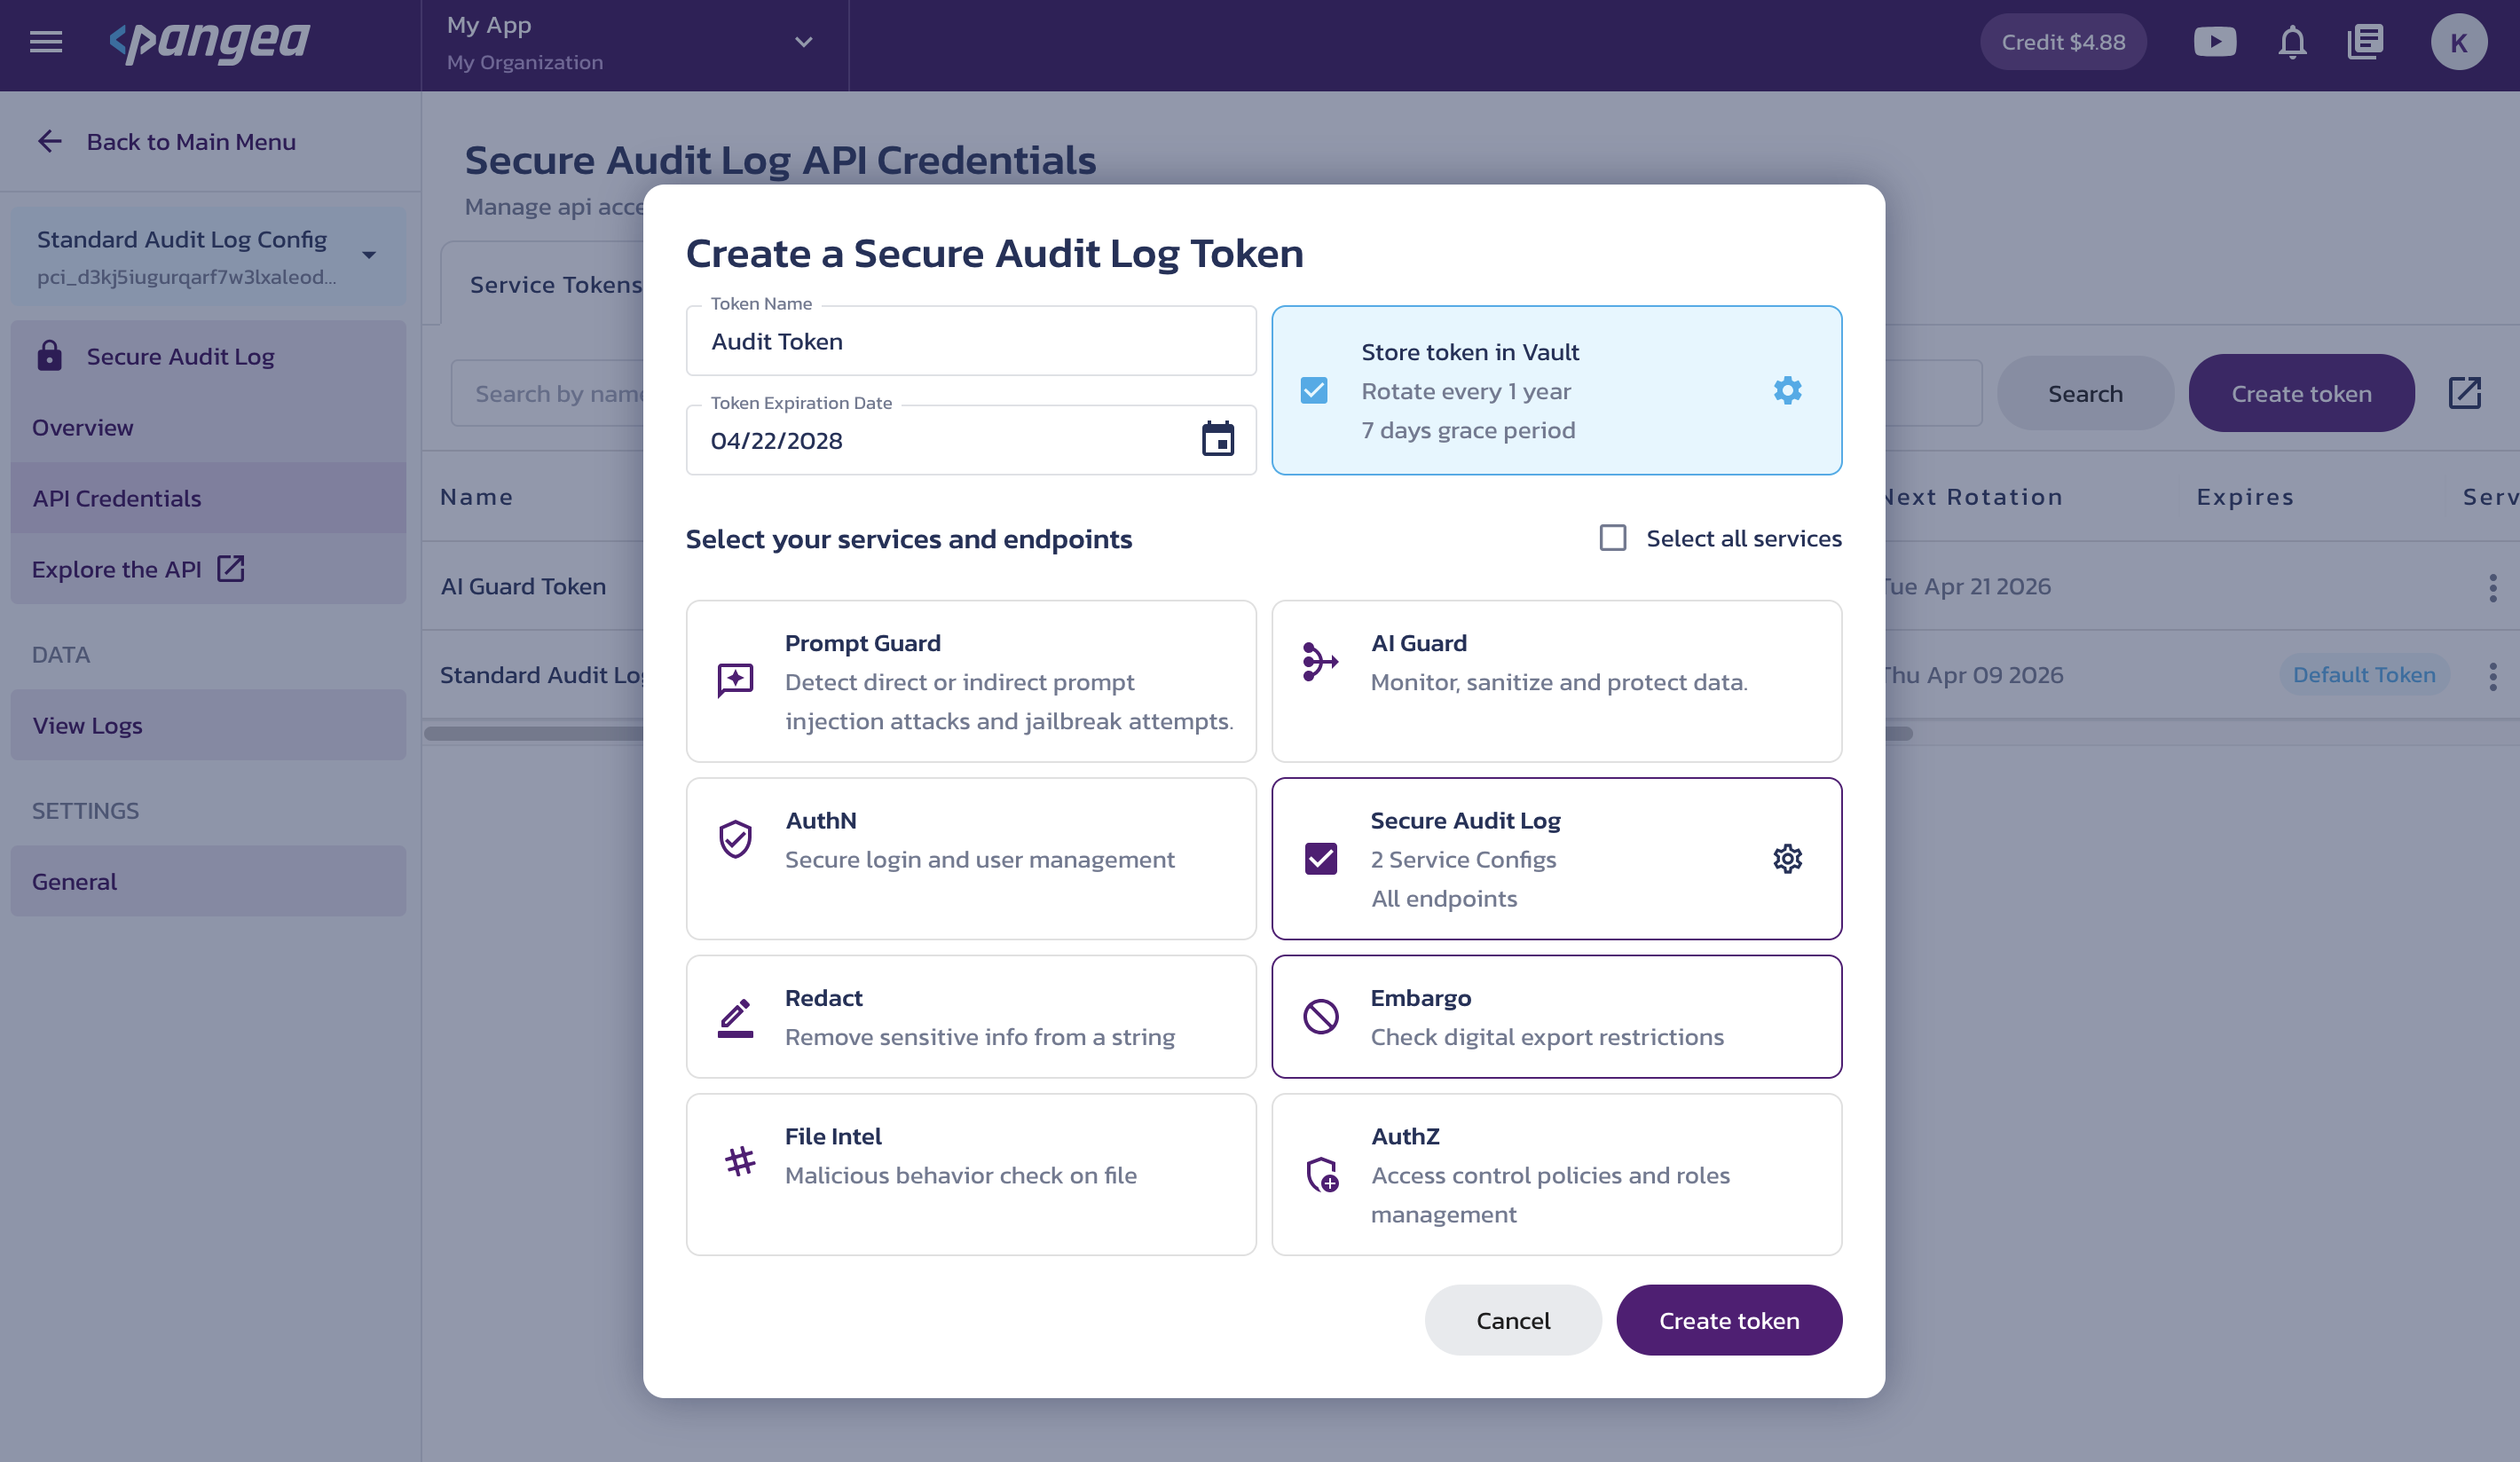This screenshot has width=2520, height=1462.
Task: Select the Redact service card
Action: coord(970,1016)
